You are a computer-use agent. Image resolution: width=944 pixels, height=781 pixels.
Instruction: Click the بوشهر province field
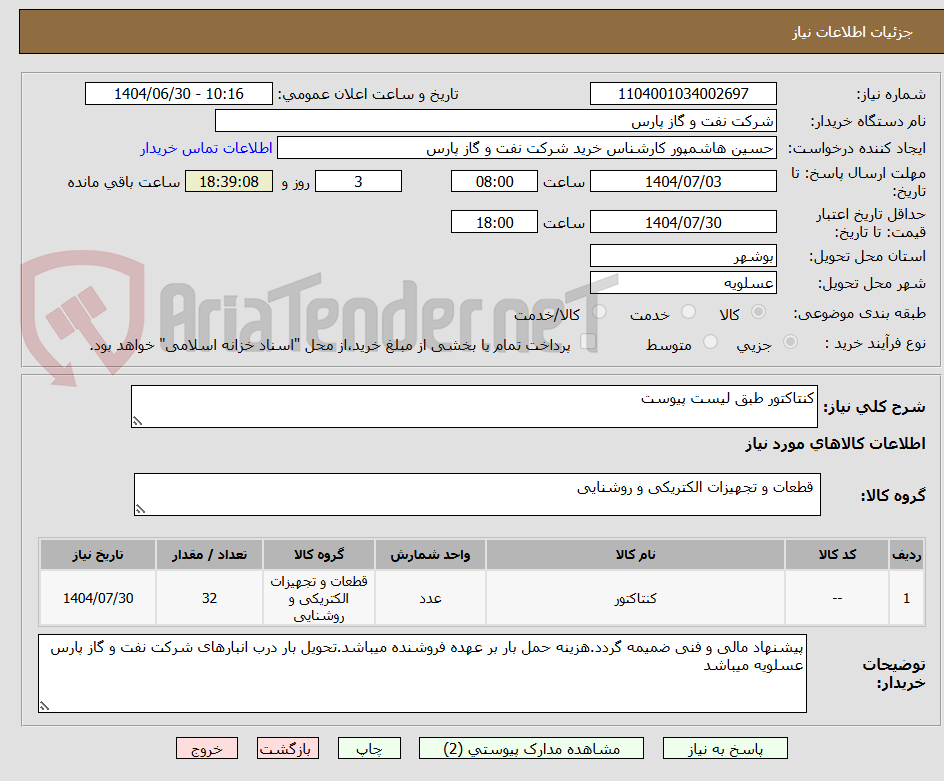click(683, 256)
